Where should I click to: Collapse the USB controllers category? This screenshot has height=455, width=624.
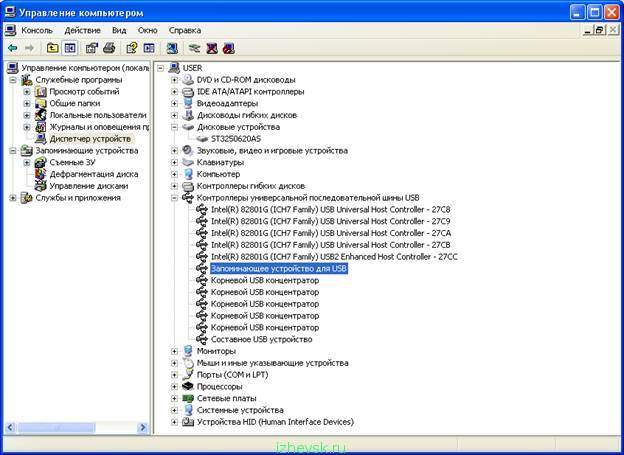174,198
